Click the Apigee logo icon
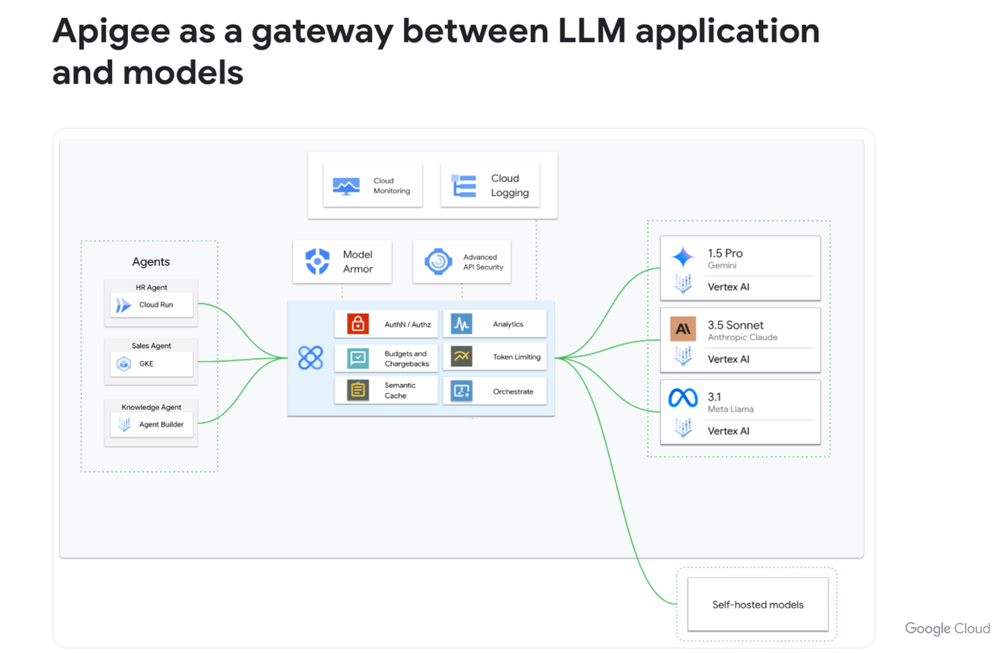Screen dimensions: 999x653 click(x=311, y=358)
